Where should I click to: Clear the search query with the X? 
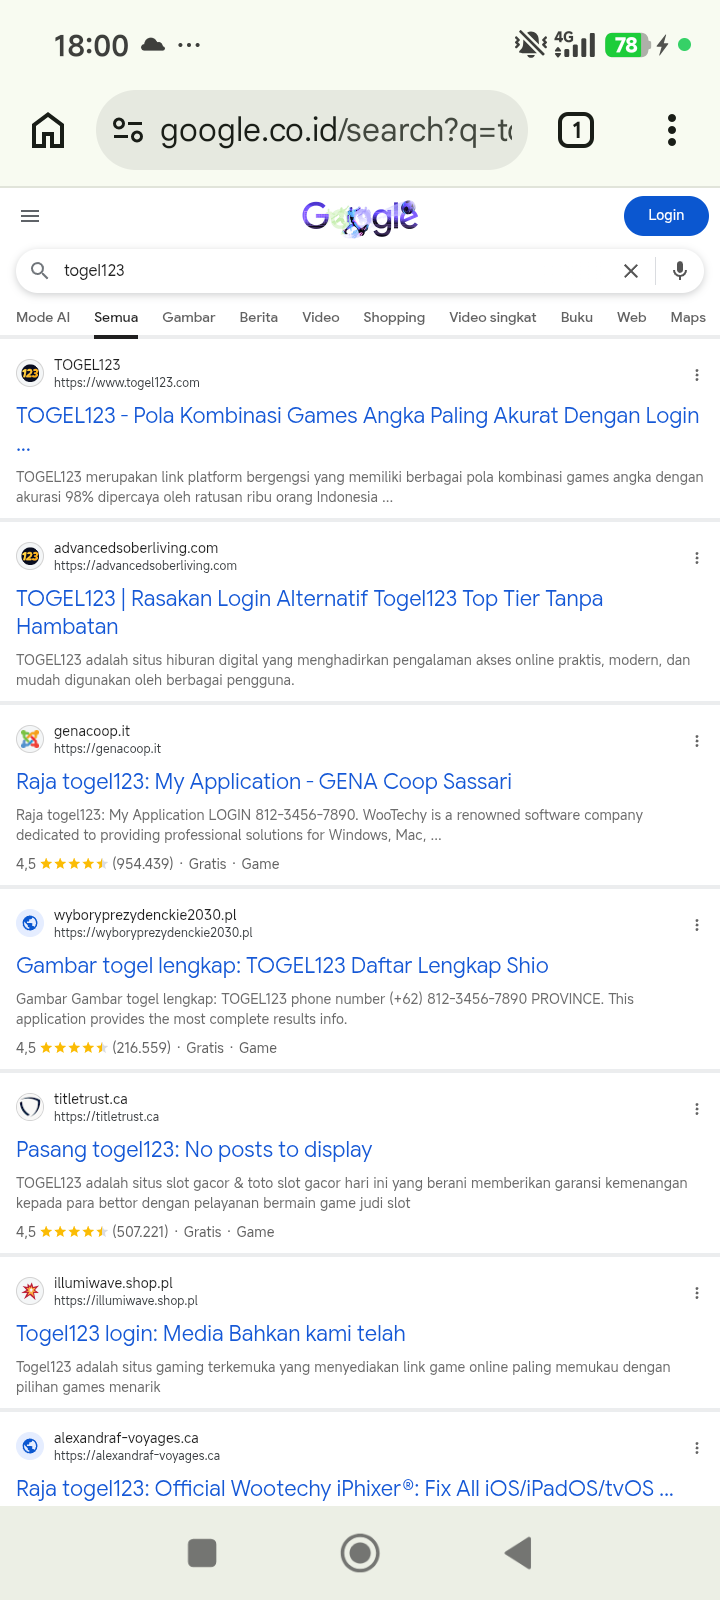631,271
